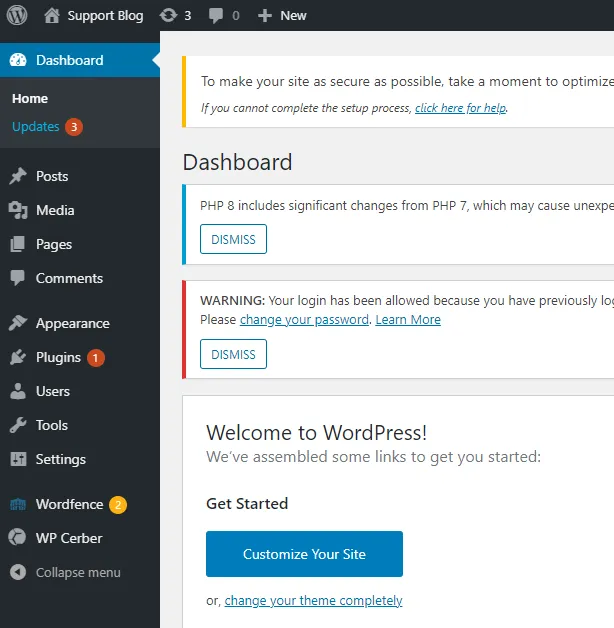
Task: Open the Pages menu
Action: (54, 244)
